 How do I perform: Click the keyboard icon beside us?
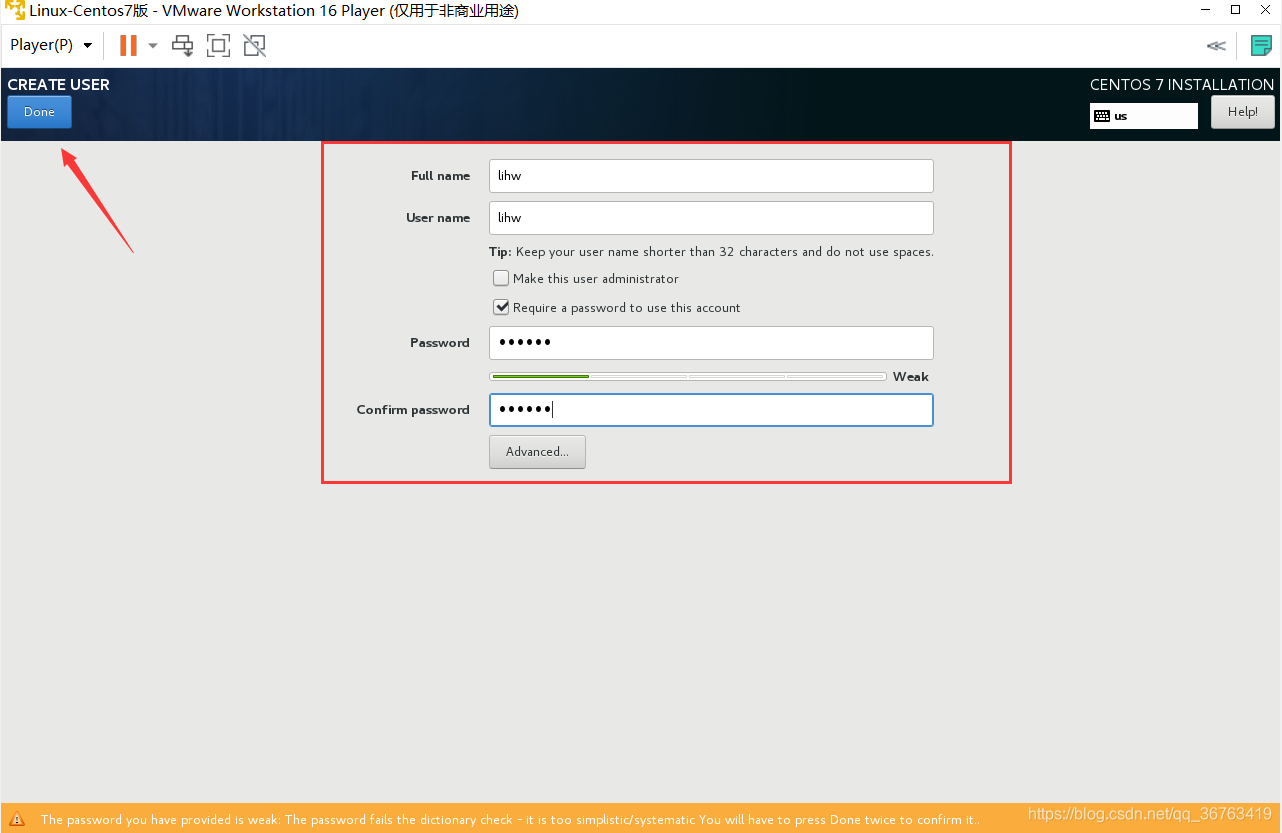point(1102,116)
